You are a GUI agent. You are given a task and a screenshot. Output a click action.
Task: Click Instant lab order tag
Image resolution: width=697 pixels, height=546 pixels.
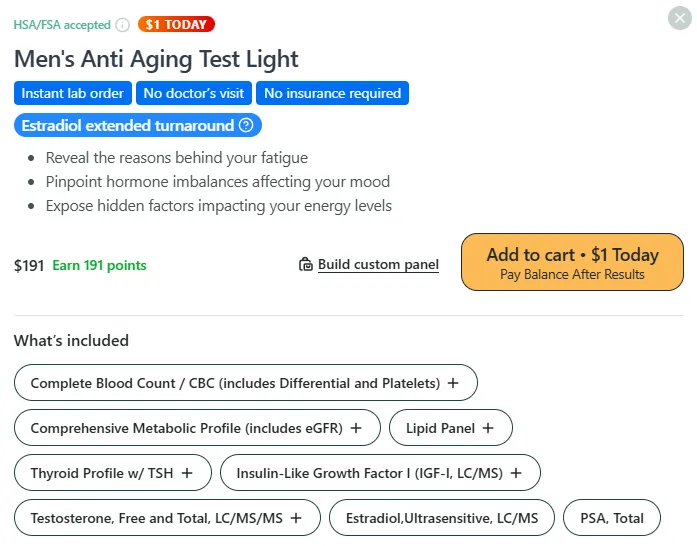pyautogui.click(x=73, y=93)
